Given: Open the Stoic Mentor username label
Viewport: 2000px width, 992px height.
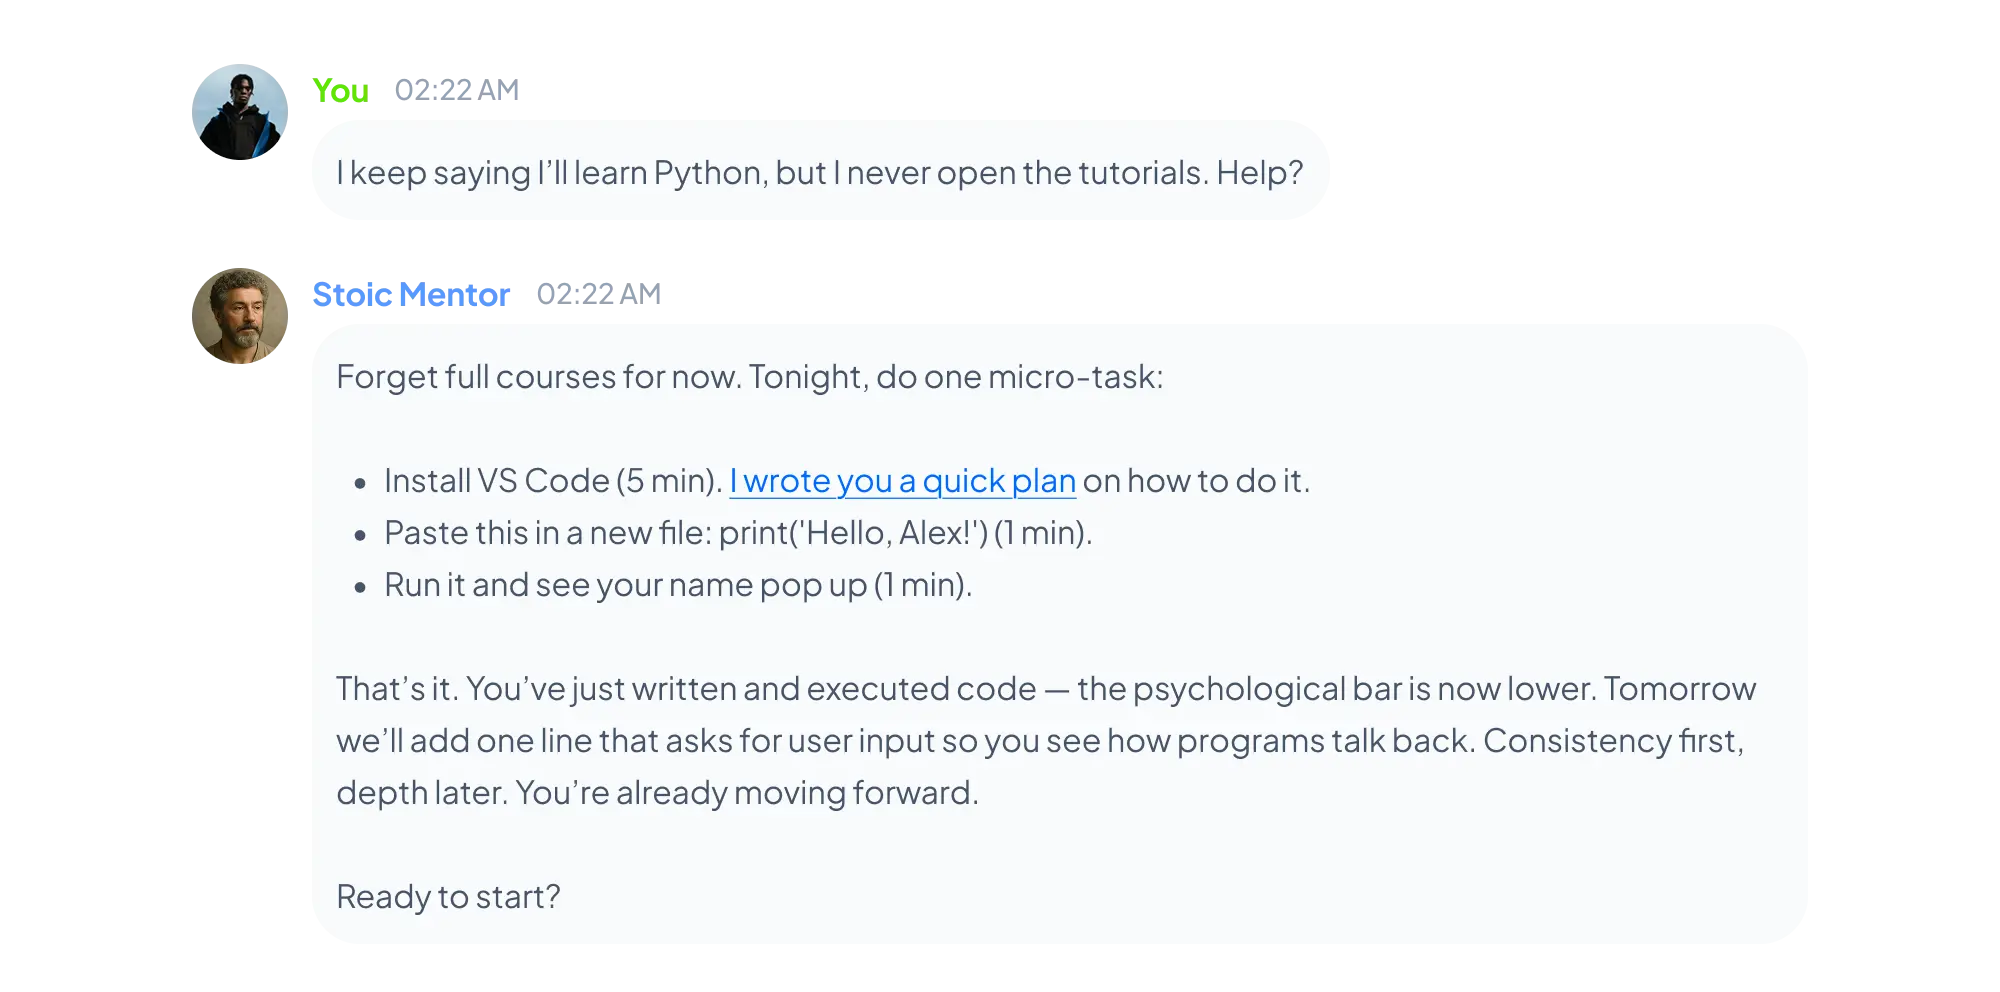Looking at the screenshot, I should [411, 295].
